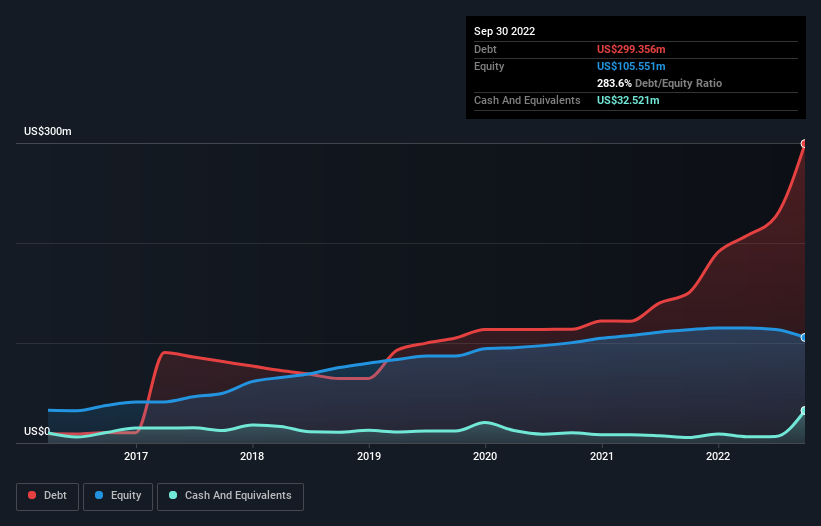Viewport: 821px width, 526px height.
Task: Select the 2022 x-axis label
Action: [718, 456]
